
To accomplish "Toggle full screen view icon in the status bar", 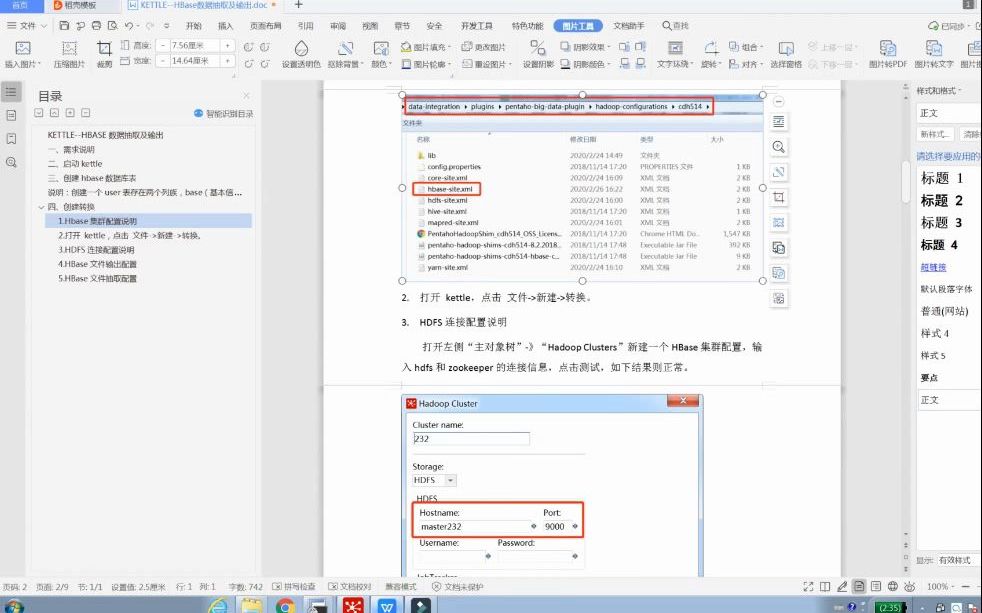I will click(809, 587).
